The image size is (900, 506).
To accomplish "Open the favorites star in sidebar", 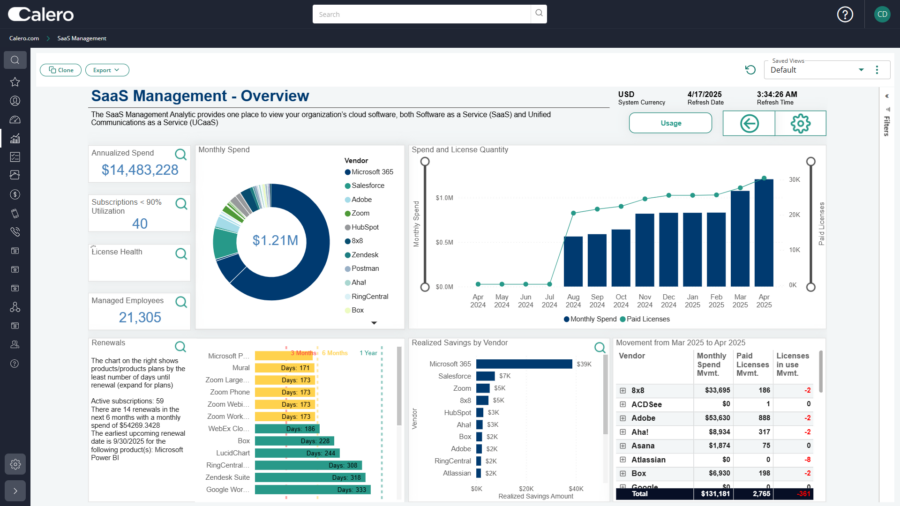I will tap(15, 82).
